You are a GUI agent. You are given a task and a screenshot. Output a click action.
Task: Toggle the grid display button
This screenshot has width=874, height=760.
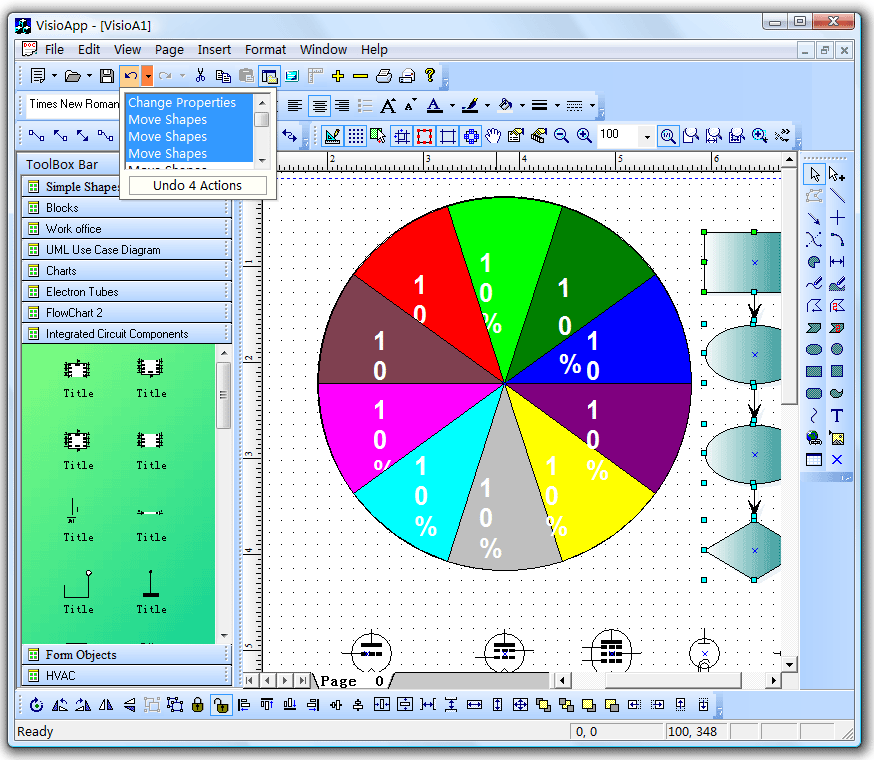pos(356,135)
